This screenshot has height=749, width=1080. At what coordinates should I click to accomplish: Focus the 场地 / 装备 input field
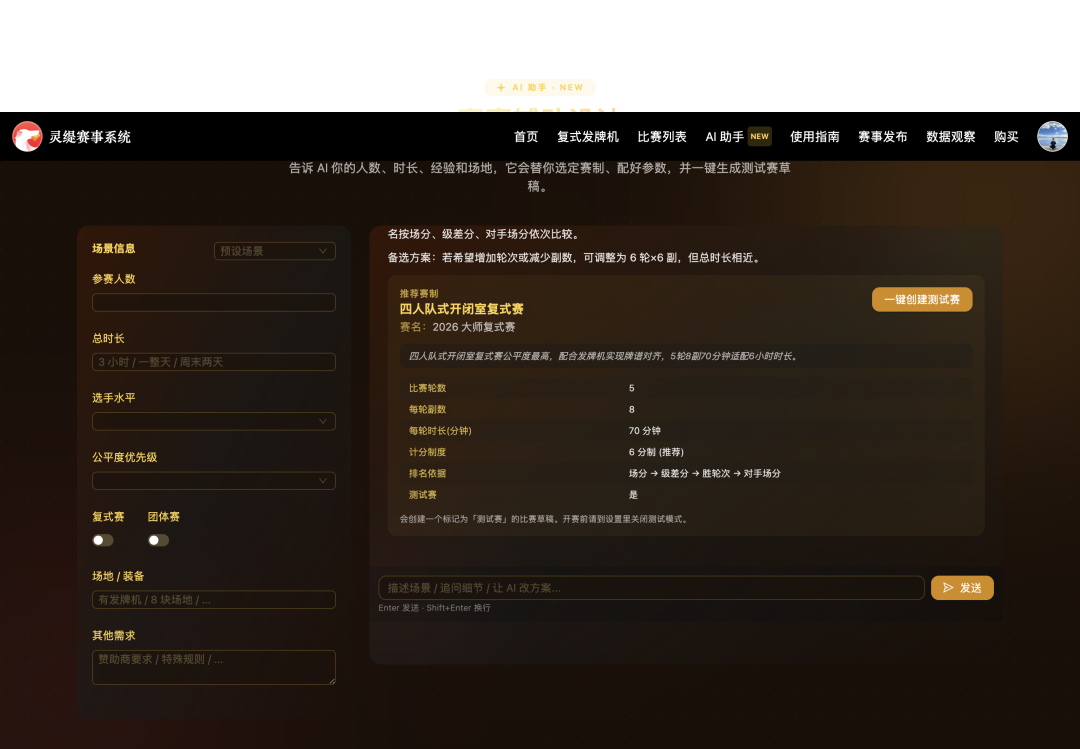(x=214, y=599)
